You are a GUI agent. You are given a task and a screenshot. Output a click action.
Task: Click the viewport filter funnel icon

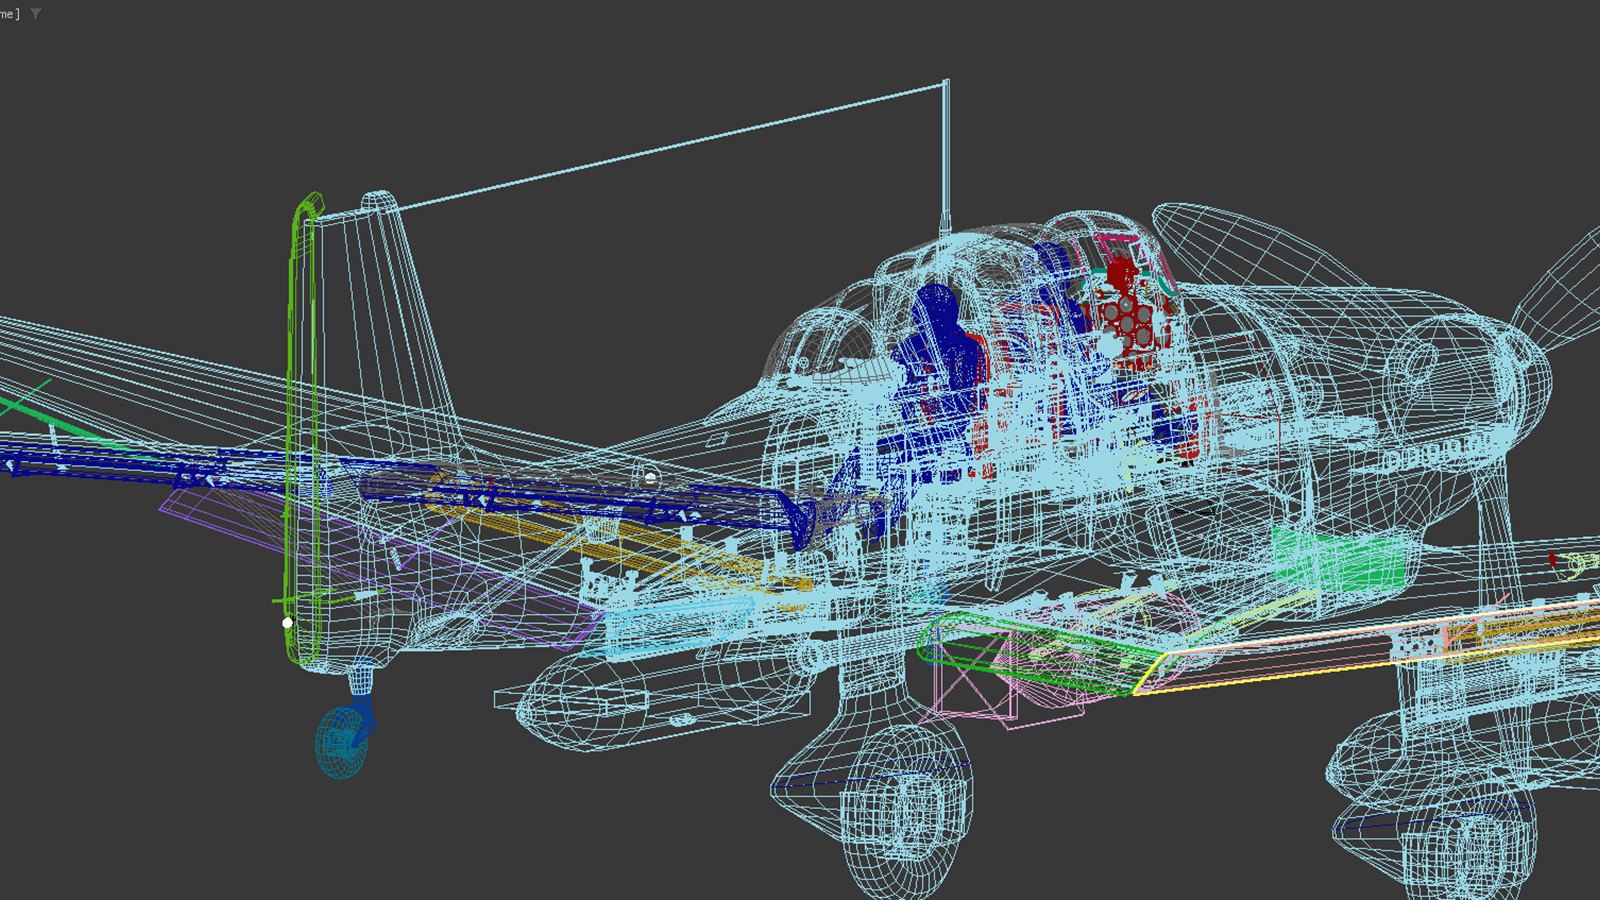[36, 14]
